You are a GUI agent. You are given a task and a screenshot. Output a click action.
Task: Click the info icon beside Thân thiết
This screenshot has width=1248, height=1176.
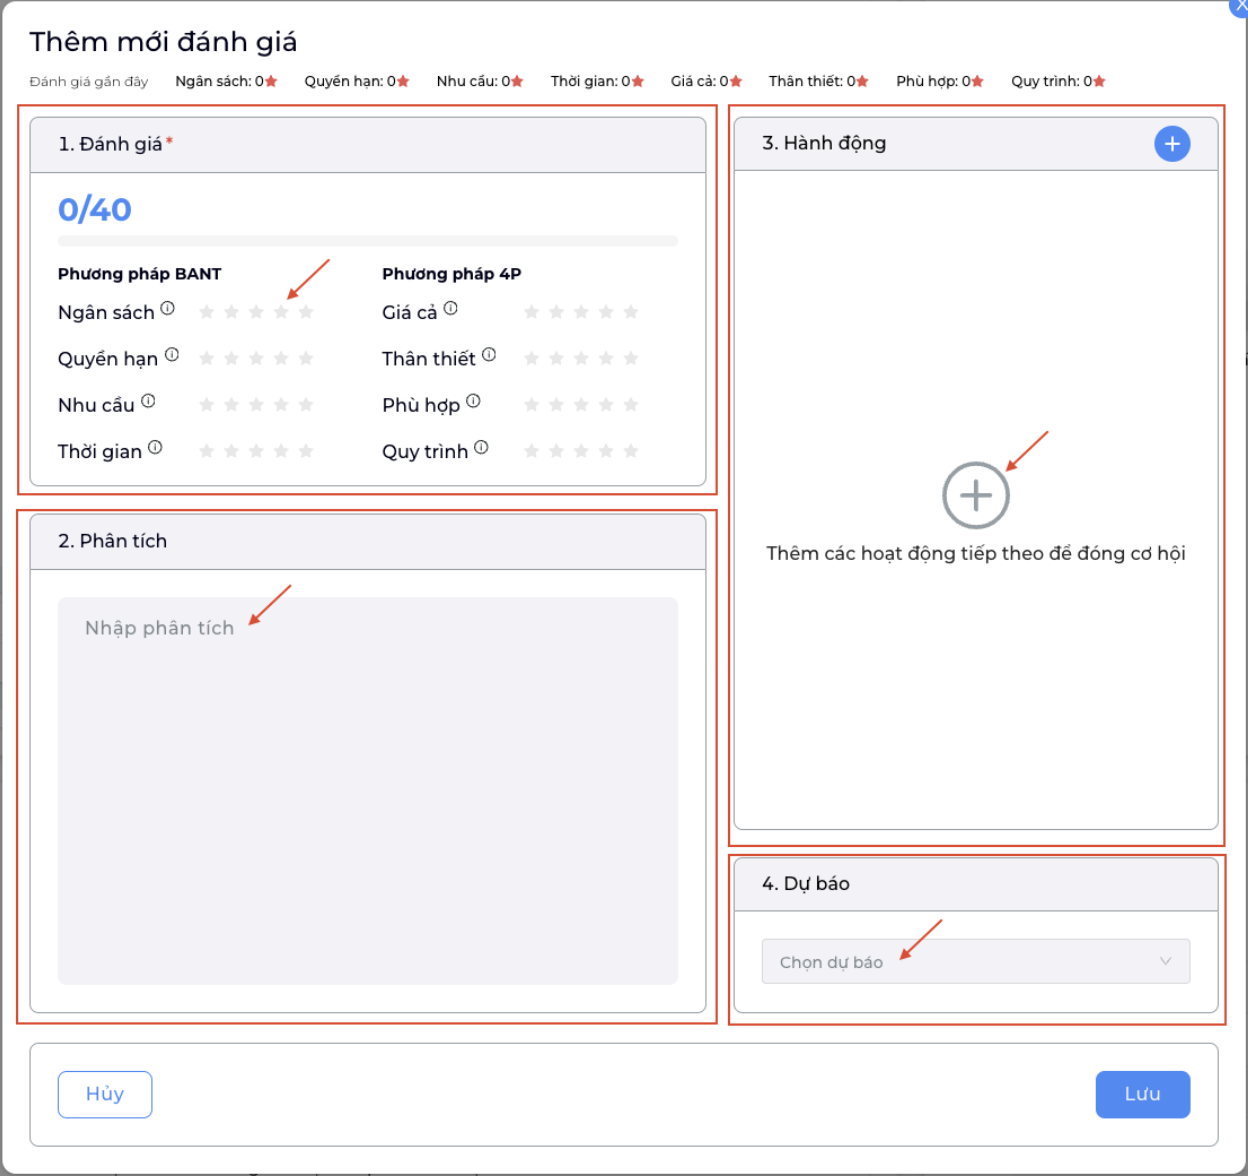pyautogui.click(x=489, y=355)
